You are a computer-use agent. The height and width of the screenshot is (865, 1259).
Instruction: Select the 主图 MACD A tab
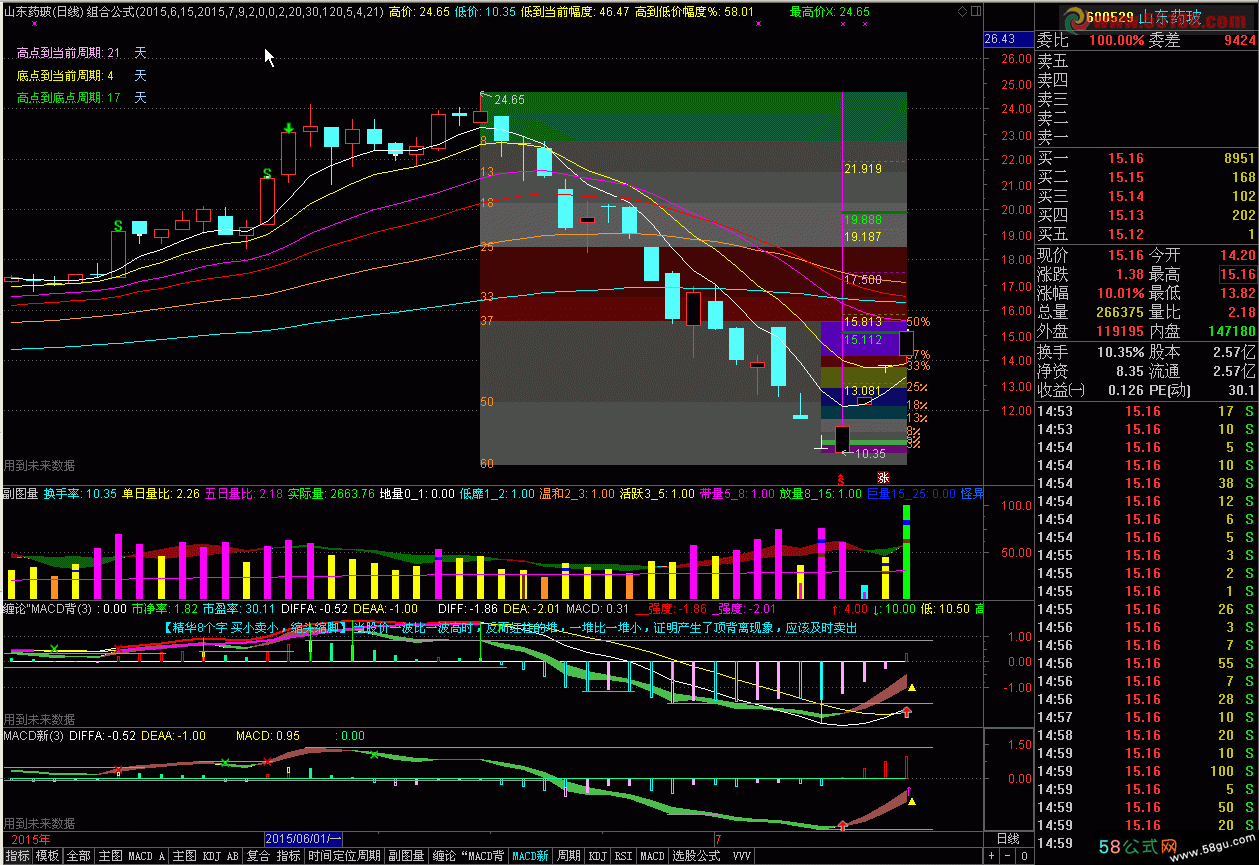click(x=133, y=856)
